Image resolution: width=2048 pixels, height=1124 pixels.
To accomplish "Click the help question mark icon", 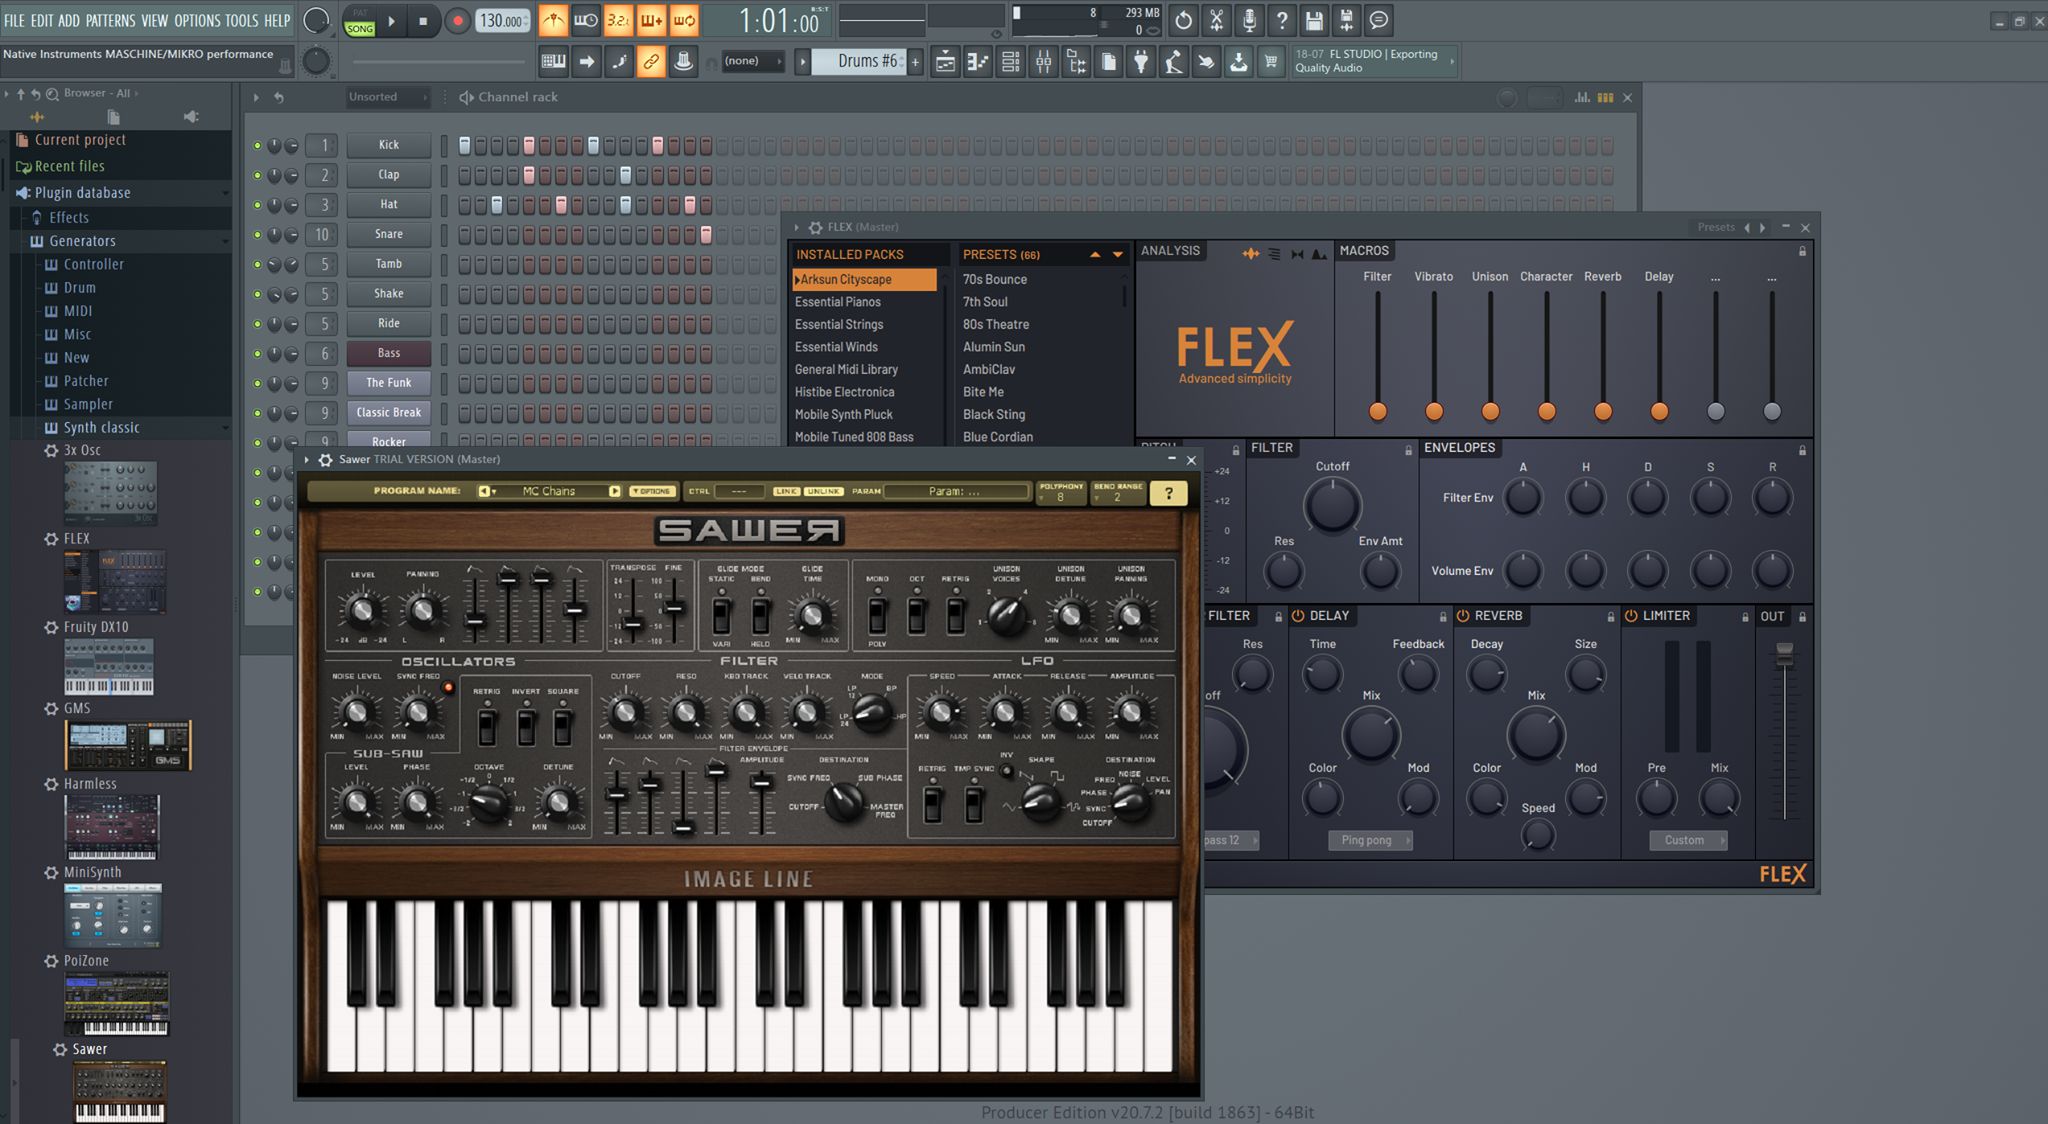I will coord(1282,20).
